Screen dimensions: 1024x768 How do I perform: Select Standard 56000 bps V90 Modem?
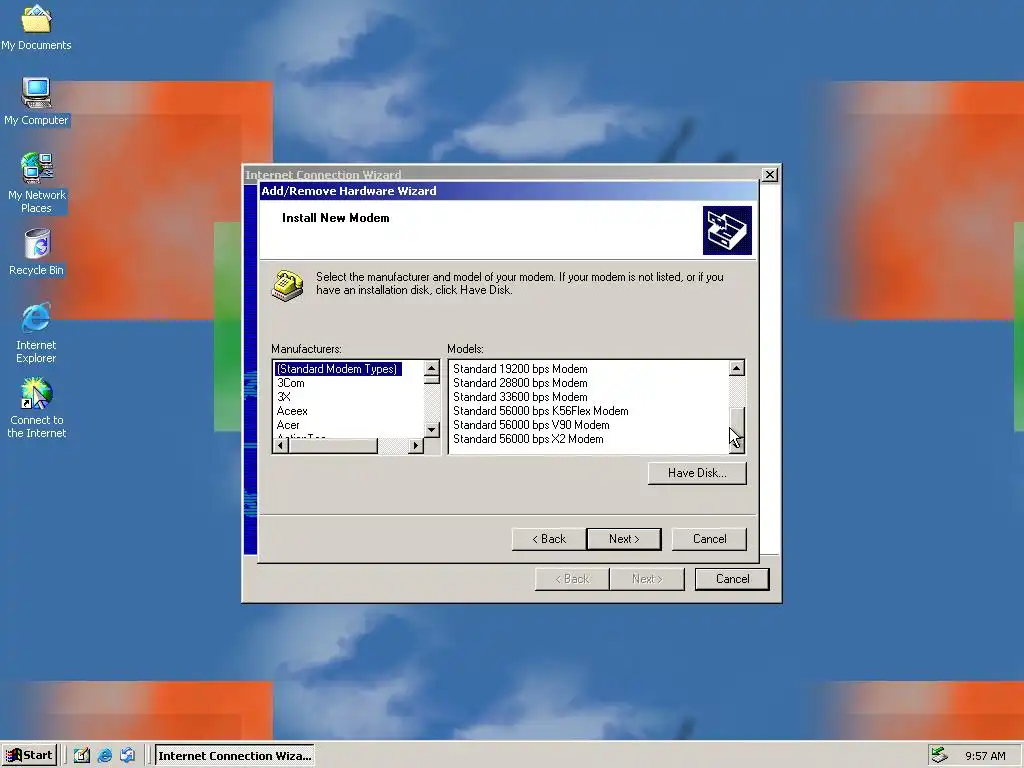(x=531, y=425)
